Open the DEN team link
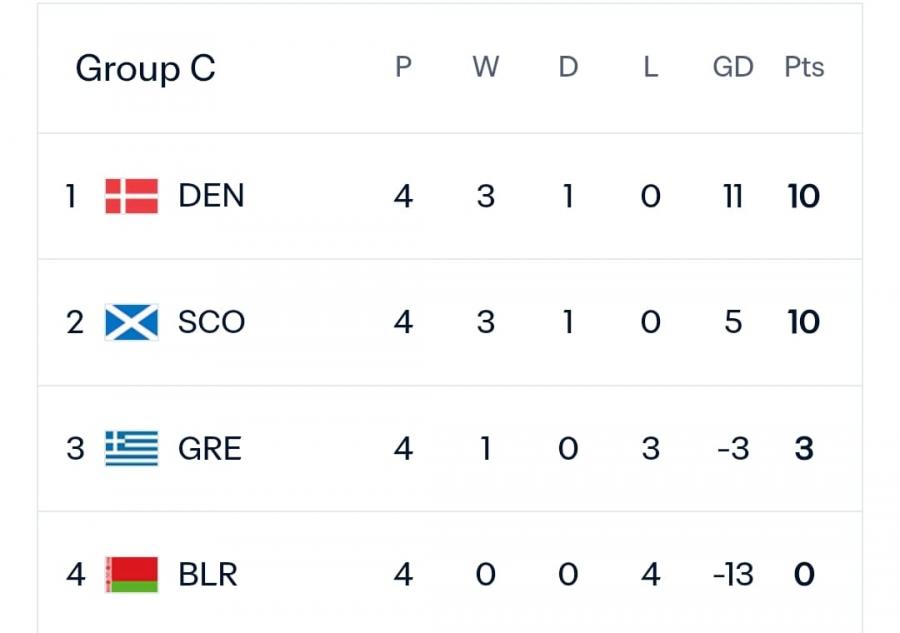 click(211, 196)
